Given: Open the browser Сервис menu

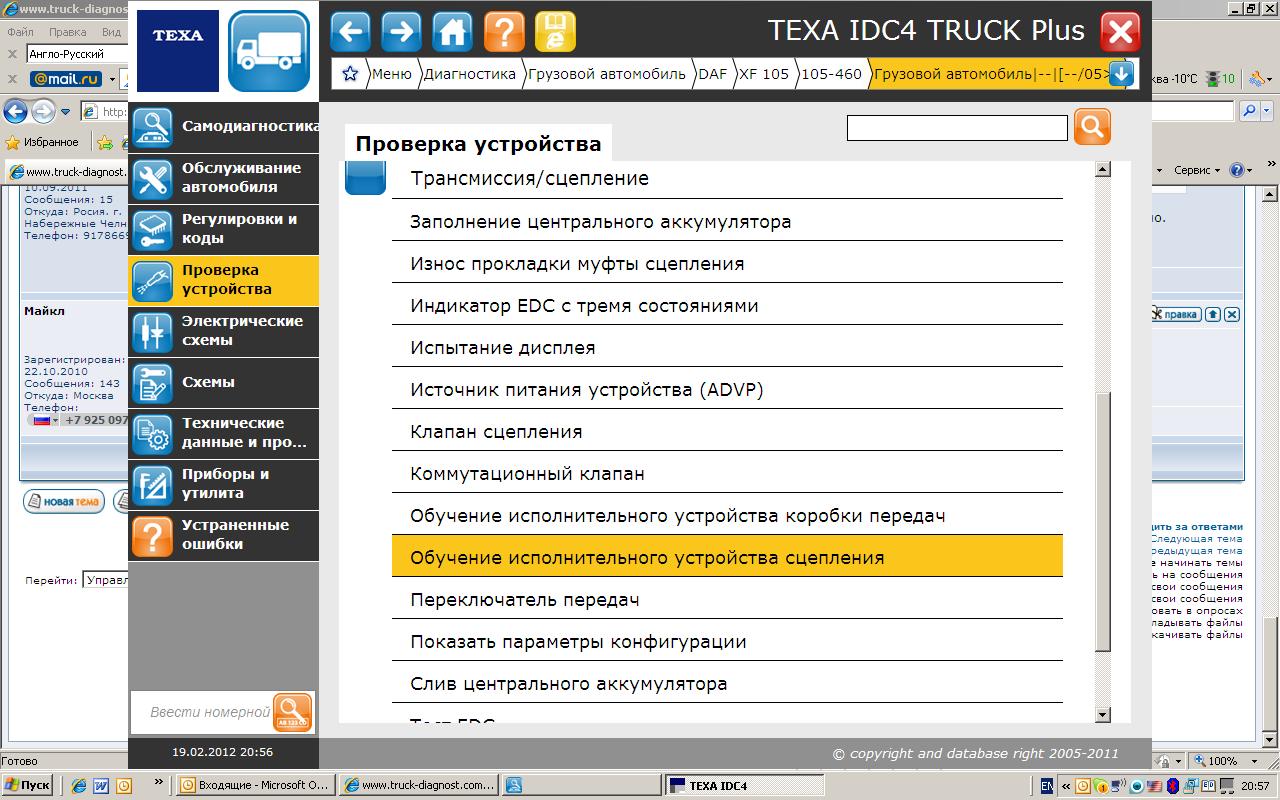Looking at the screenshot, I should coord(1196,171).
